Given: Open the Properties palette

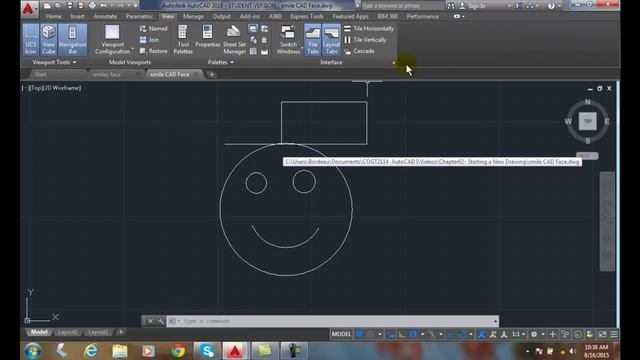Looking at the screenshot, I should tap(207, 37).
